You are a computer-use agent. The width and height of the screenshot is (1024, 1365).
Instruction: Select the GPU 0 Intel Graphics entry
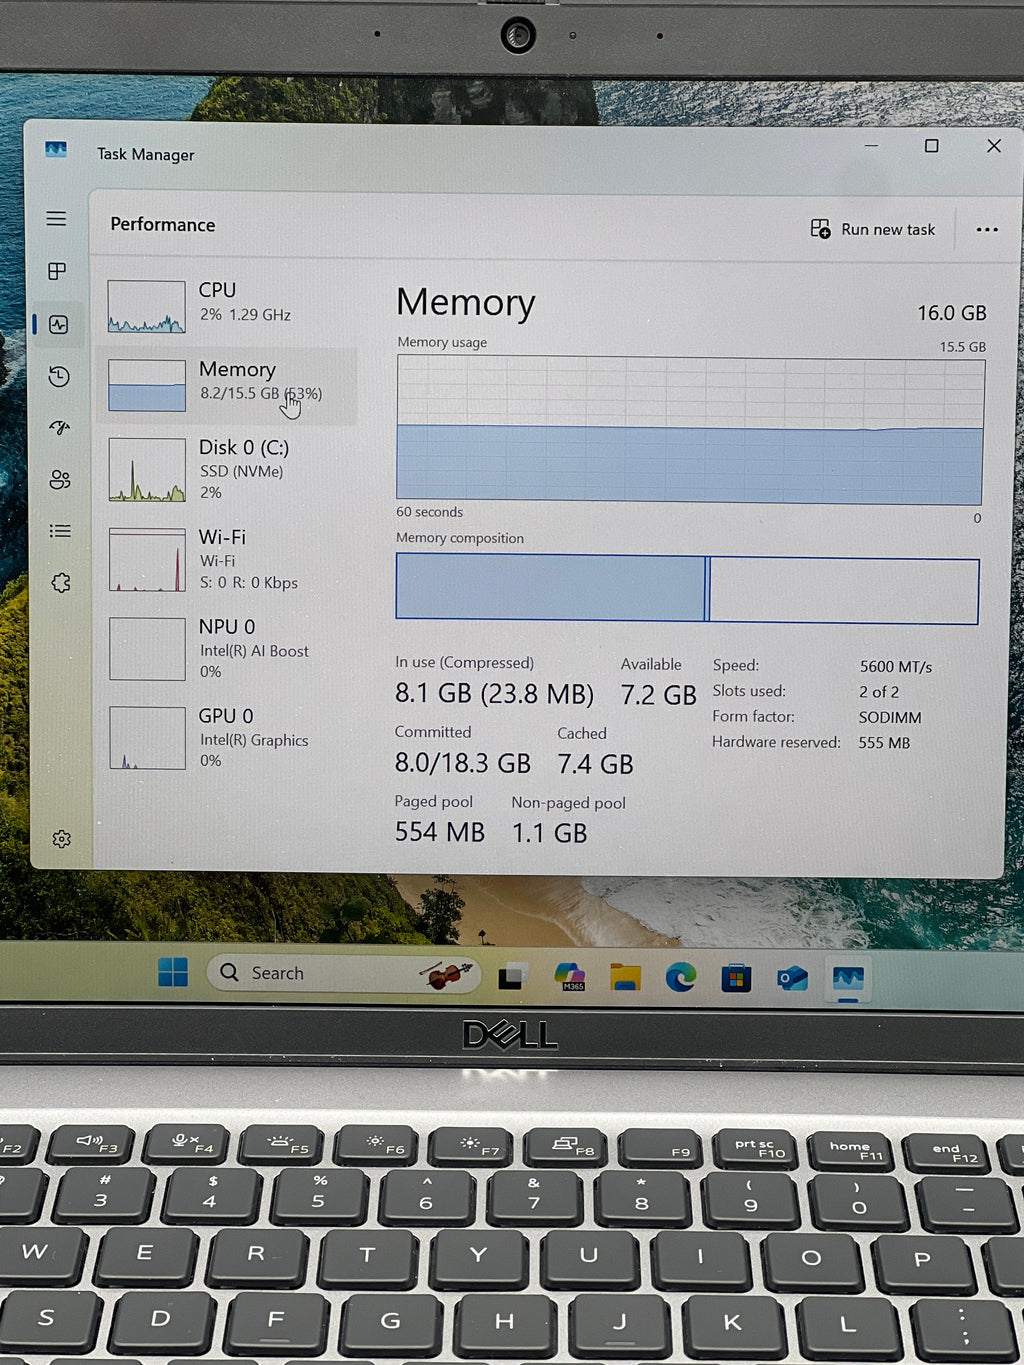[x=228, y=737]
